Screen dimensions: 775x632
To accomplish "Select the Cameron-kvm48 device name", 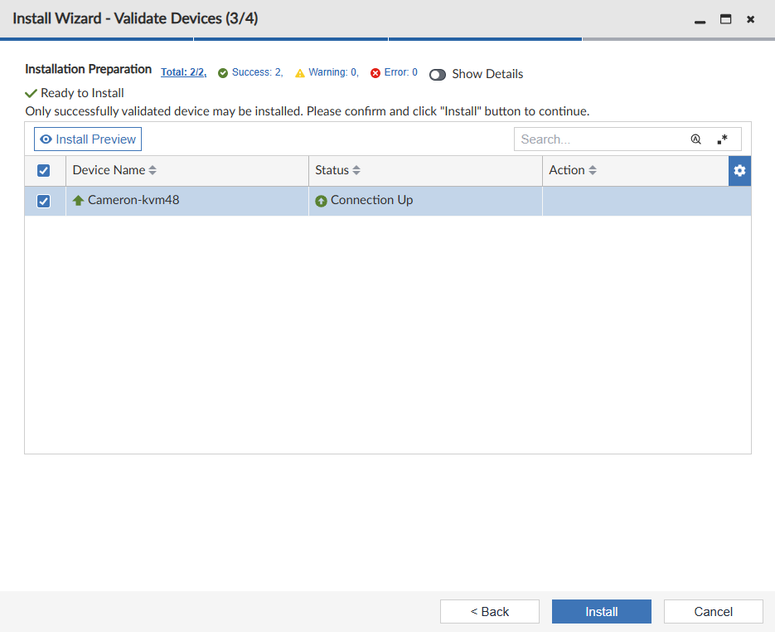I will pos(133,200).
